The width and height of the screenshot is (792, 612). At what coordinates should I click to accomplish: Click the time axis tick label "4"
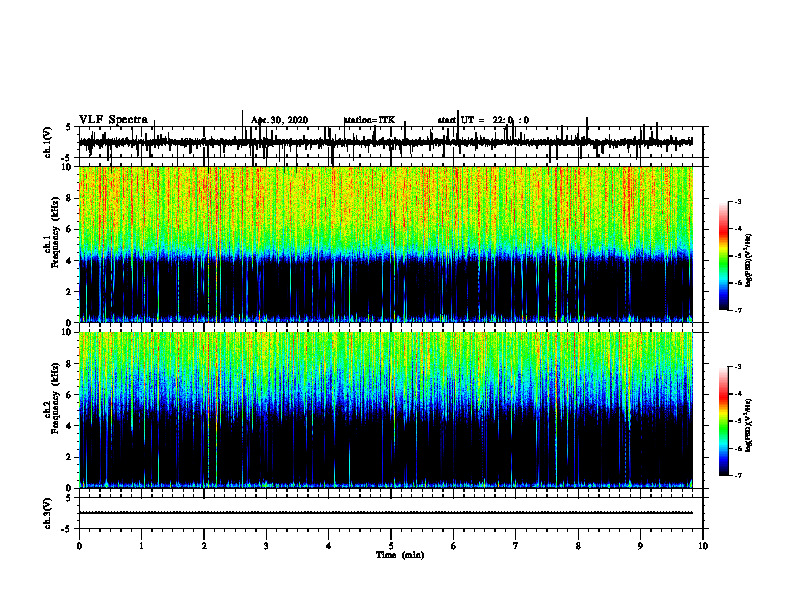[x=329, y=546]
